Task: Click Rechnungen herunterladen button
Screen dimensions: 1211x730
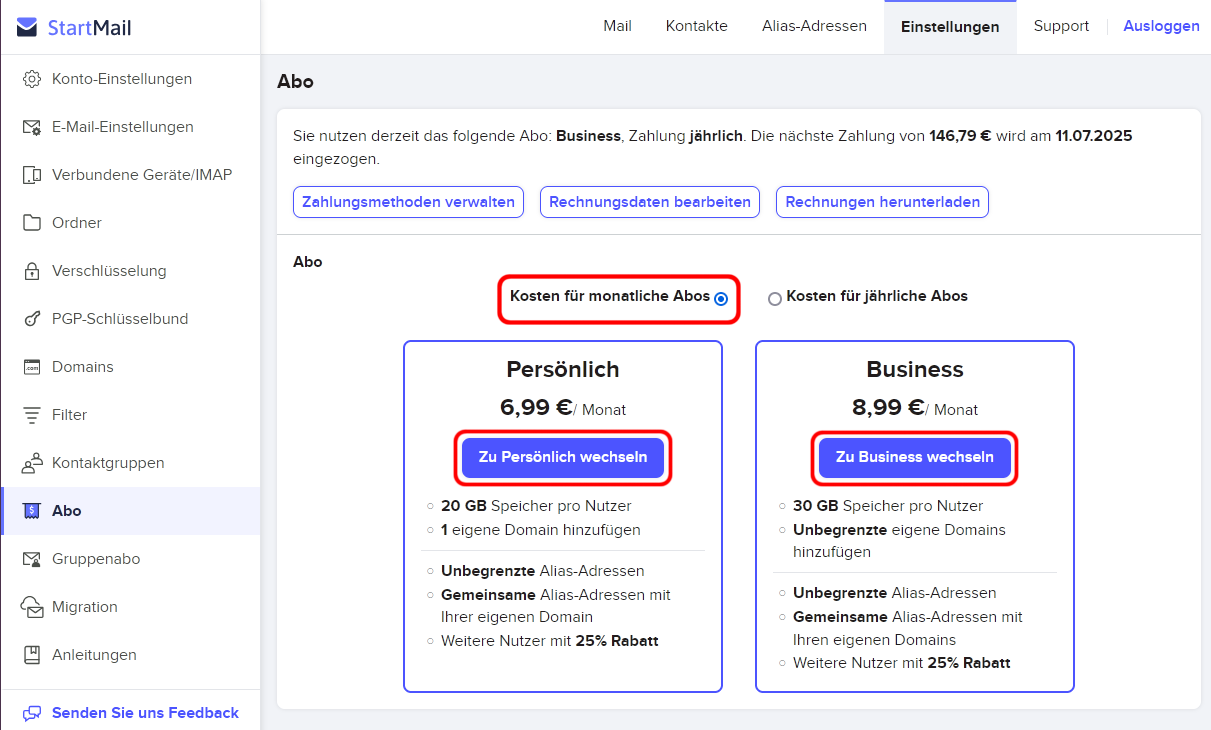Action: [x=883, y=202]
